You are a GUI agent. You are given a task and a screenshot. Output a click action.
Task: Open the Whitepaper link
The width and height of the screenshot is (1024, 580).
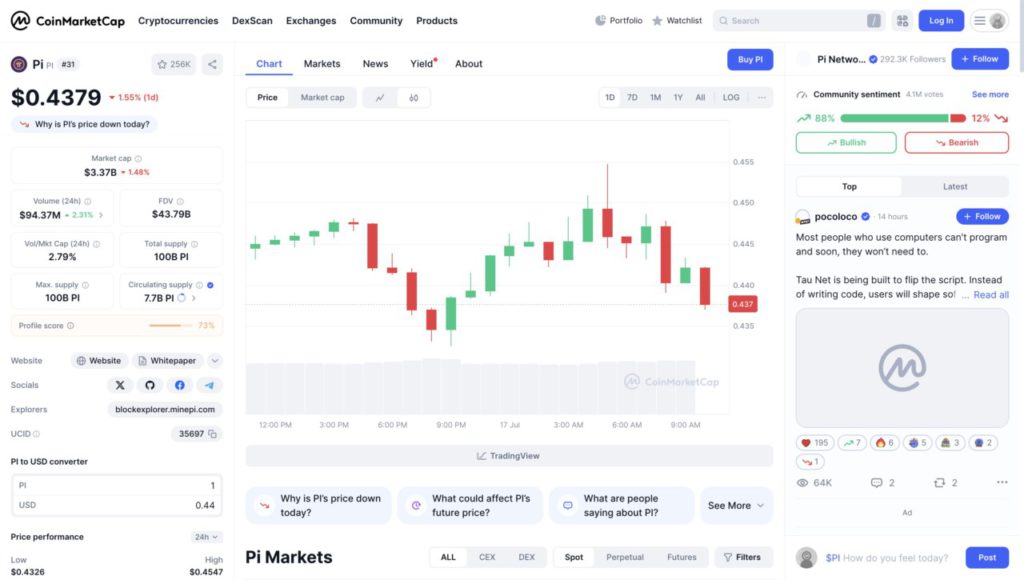167,361
